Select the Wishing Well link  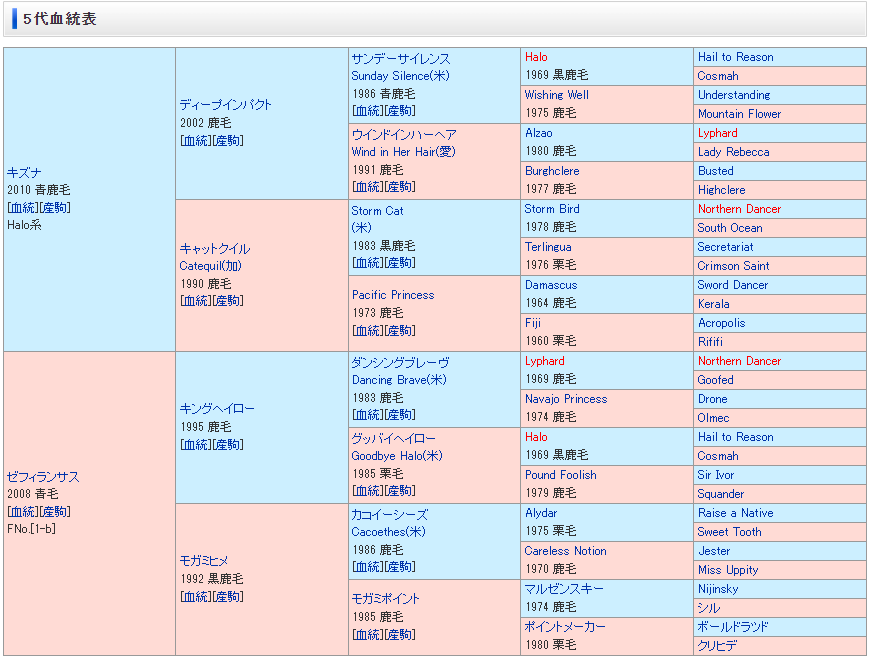[x=556, y=95]
